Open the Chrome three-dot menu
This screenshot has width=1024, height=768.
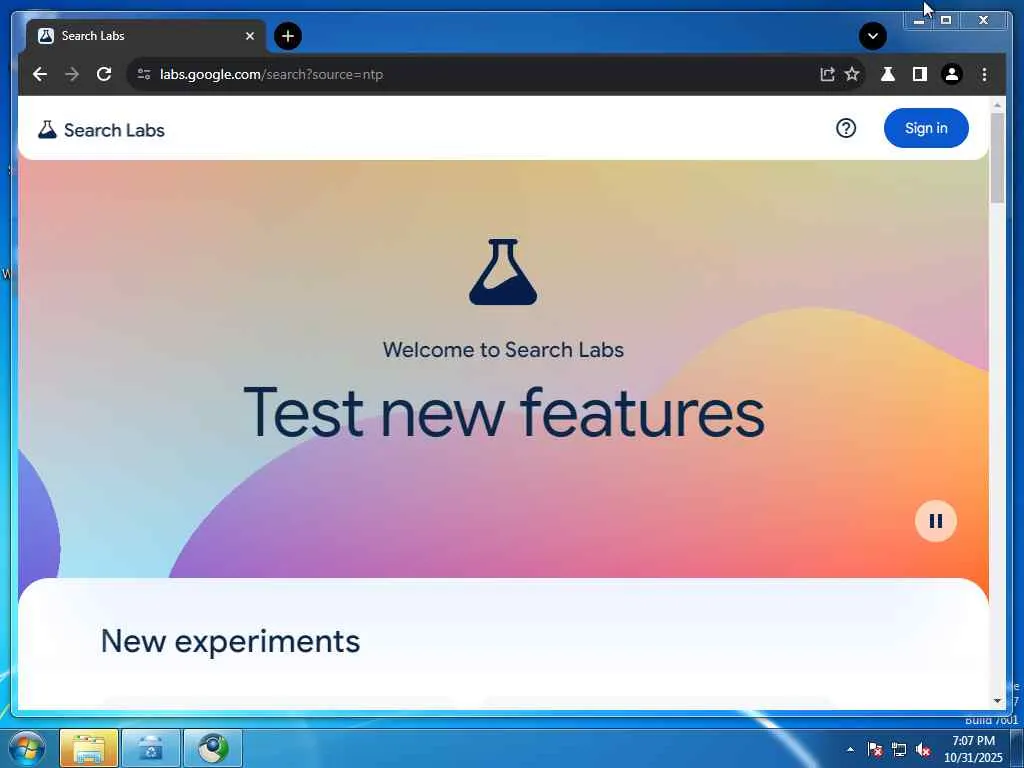(x=984, y=74)
